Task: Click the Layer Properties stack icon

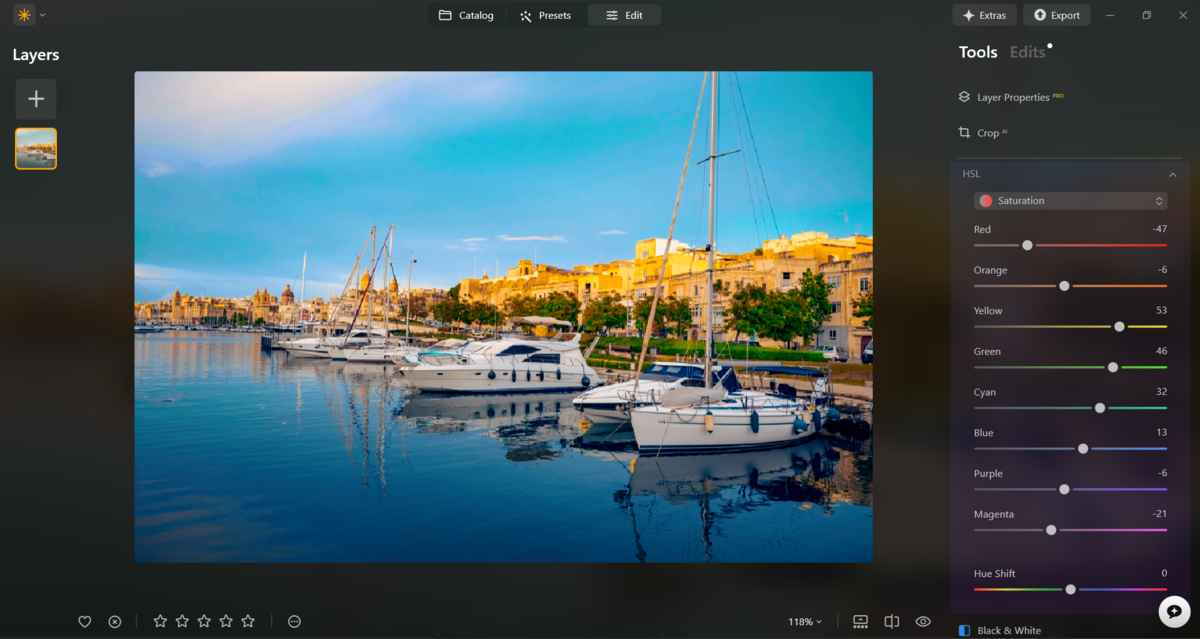Action: click(964, 97)
